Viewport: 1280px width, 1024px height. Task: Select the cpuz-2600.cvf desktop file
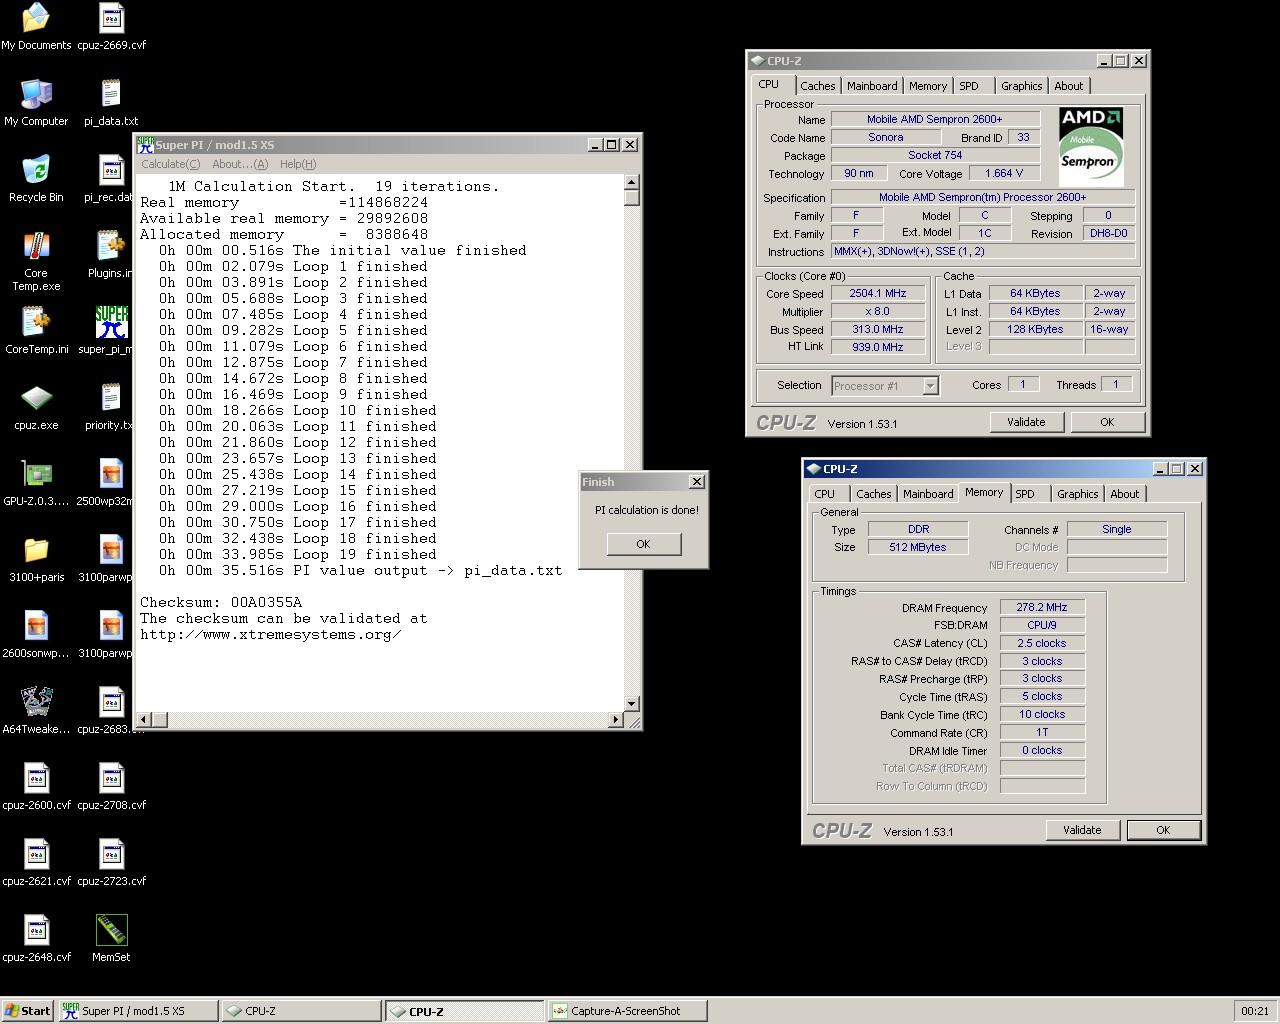[36, 787]
